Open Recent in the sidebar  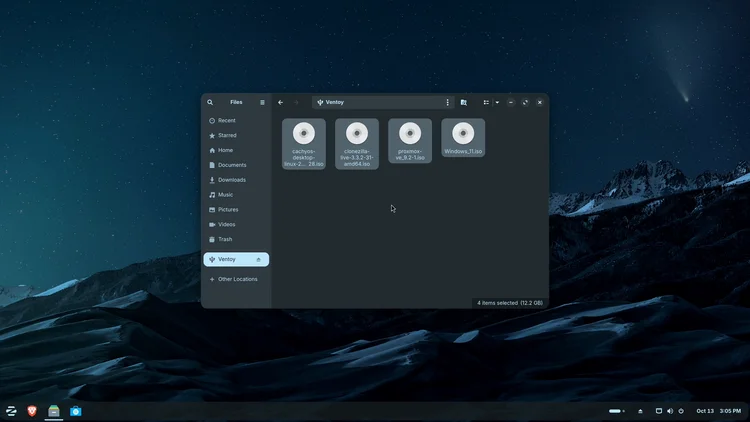[236, 121]
